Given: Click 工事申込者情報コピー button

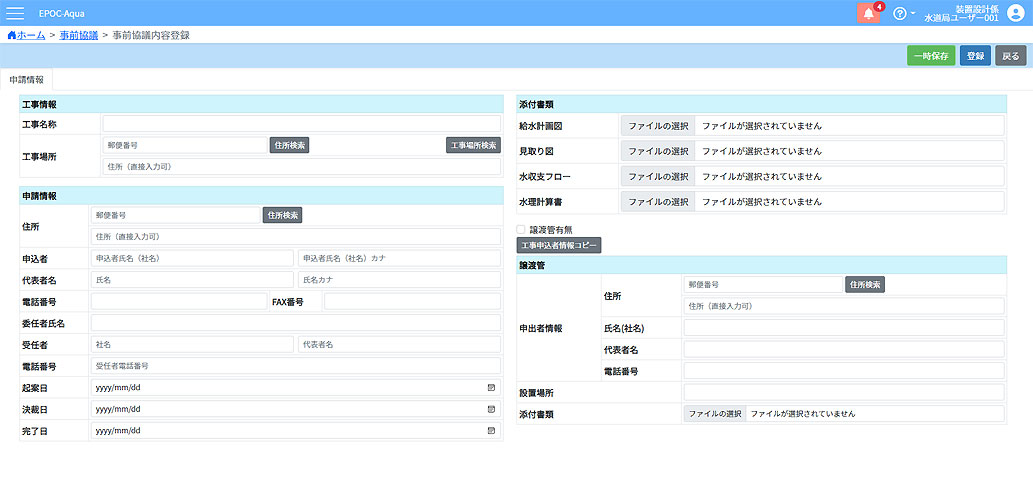Looking at the screenshot, I should (559, 246).
